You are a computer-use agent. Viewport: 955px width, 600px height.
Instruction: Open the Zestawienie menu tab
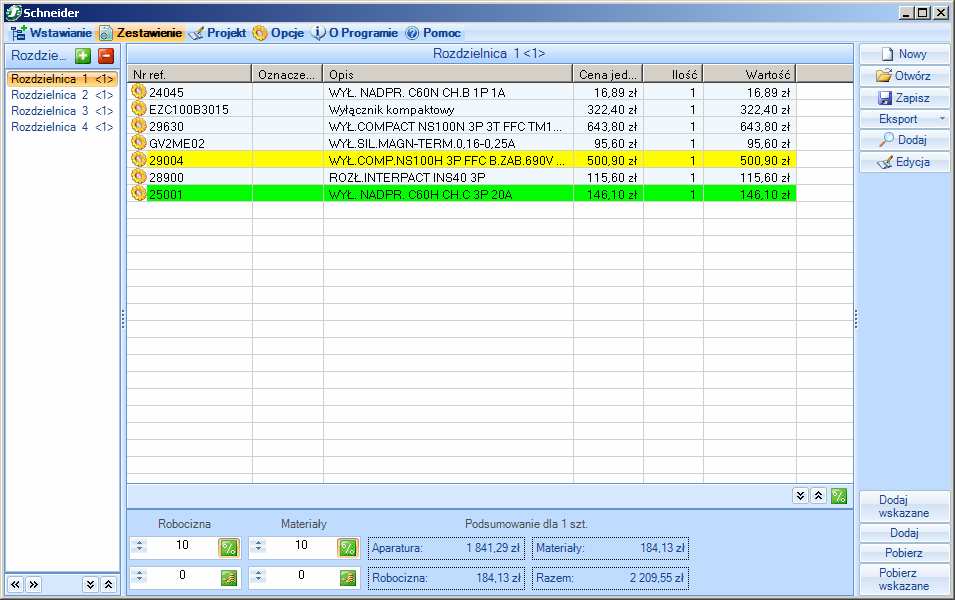tap(141, 33)
